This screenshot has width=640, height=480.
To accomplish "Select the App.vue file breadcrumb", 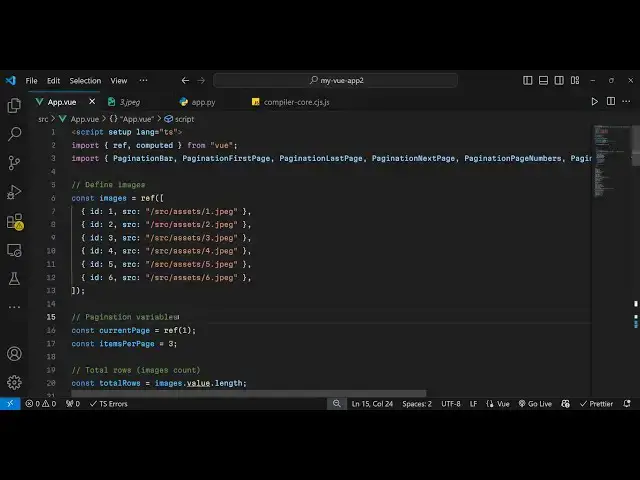I will click(84, 119).
